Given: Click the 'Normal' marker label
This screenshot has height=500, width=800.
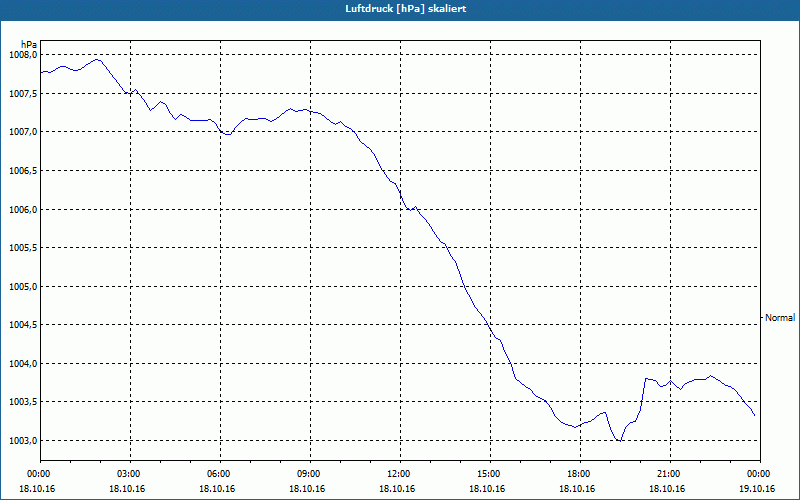Looking at the screenshot, I should pyautogui.click(x=780, y=318).
